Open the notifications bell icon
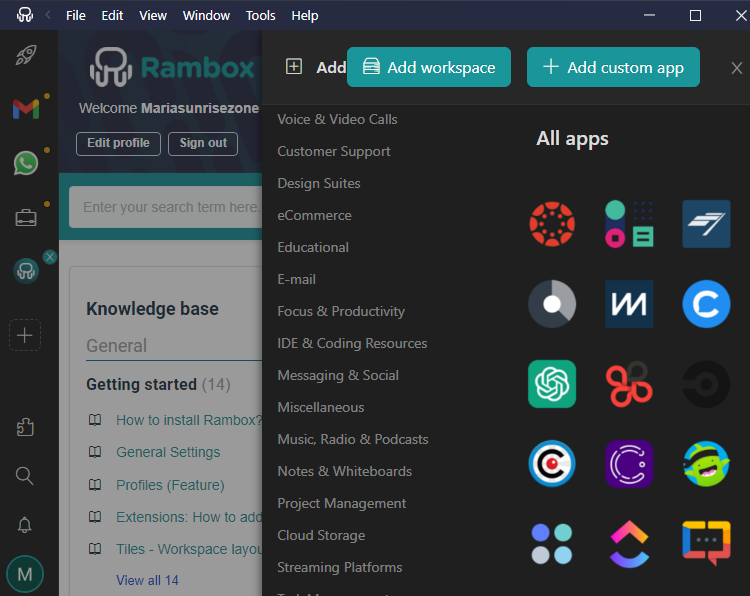Image resolution: width=750 pixels, height=596 pixels. click(25, 525)
